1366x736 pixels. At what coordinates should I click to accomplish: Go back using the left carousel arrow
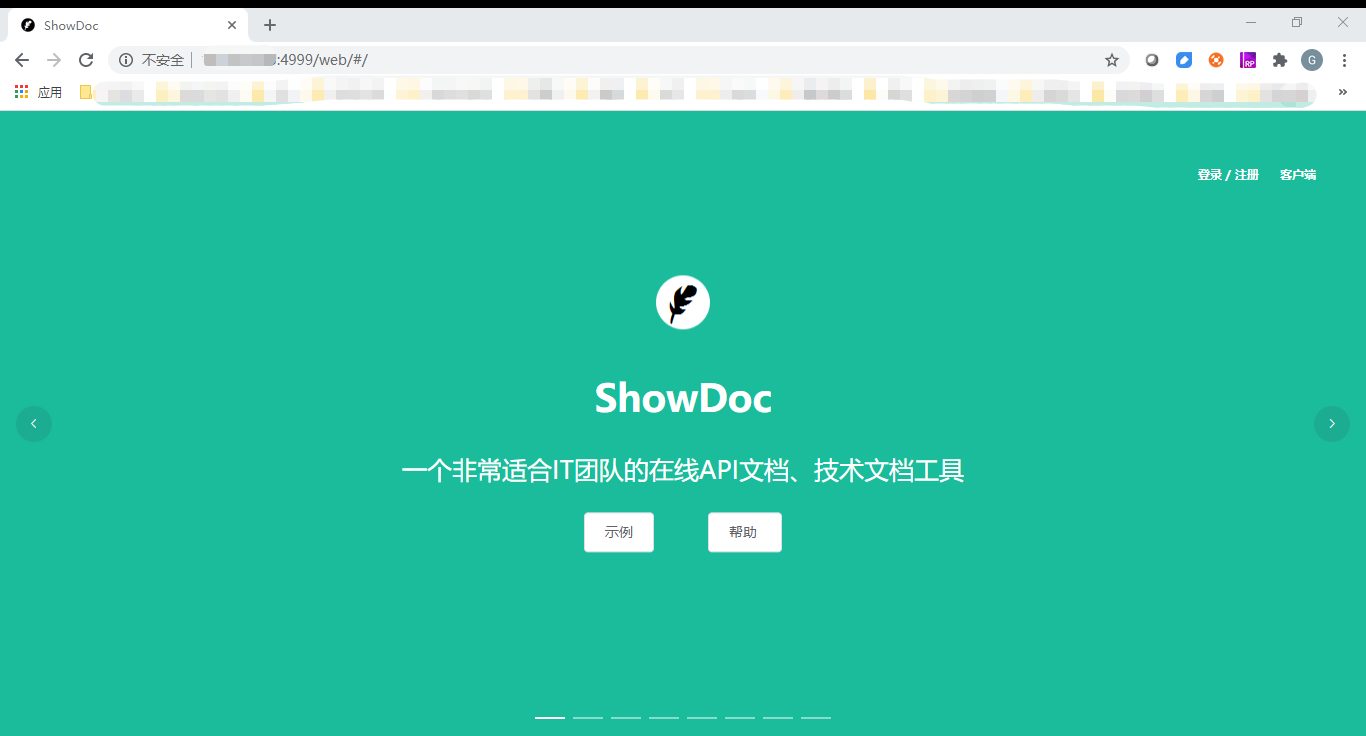coord(34,423)
